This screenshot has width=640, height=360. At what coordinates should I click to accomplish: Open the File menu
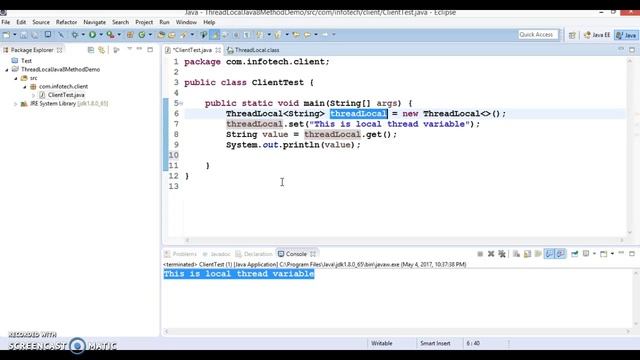6,22
